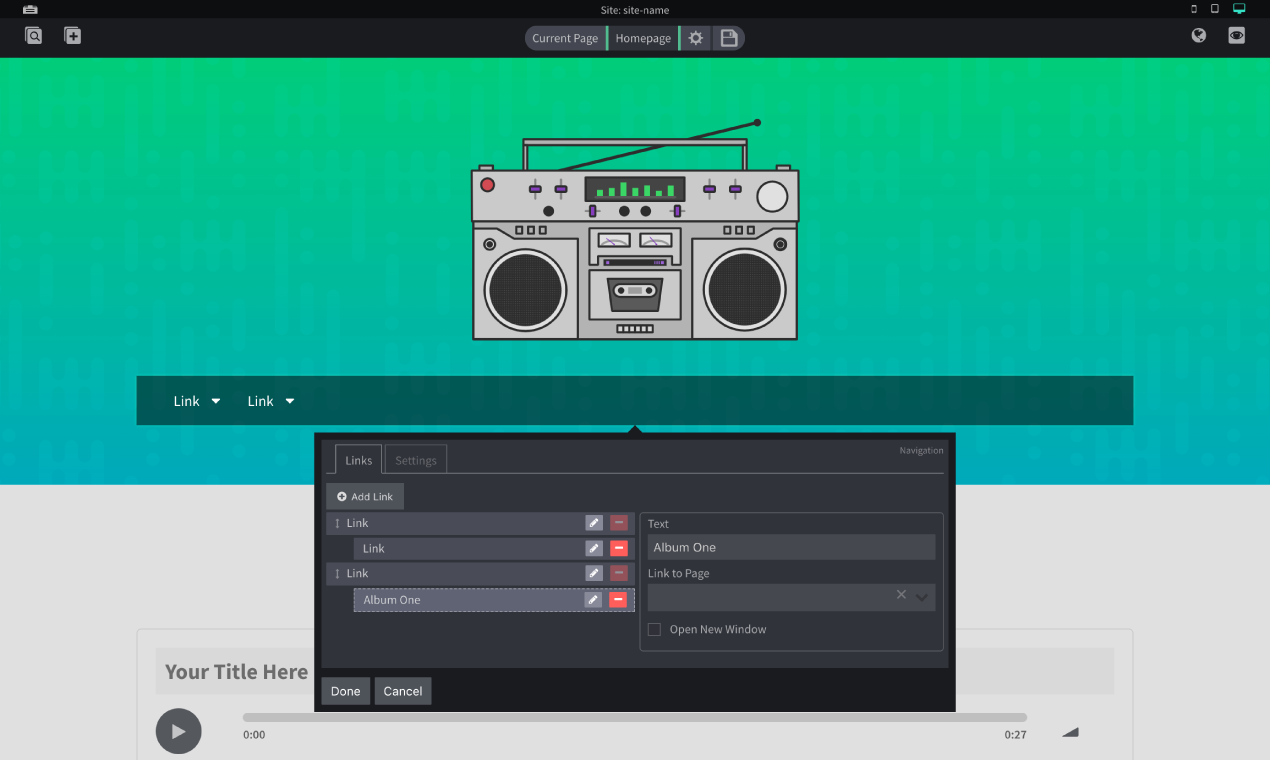Open the page search magnifier tool
The image size is (1270, 760).
tap(34, 36)
